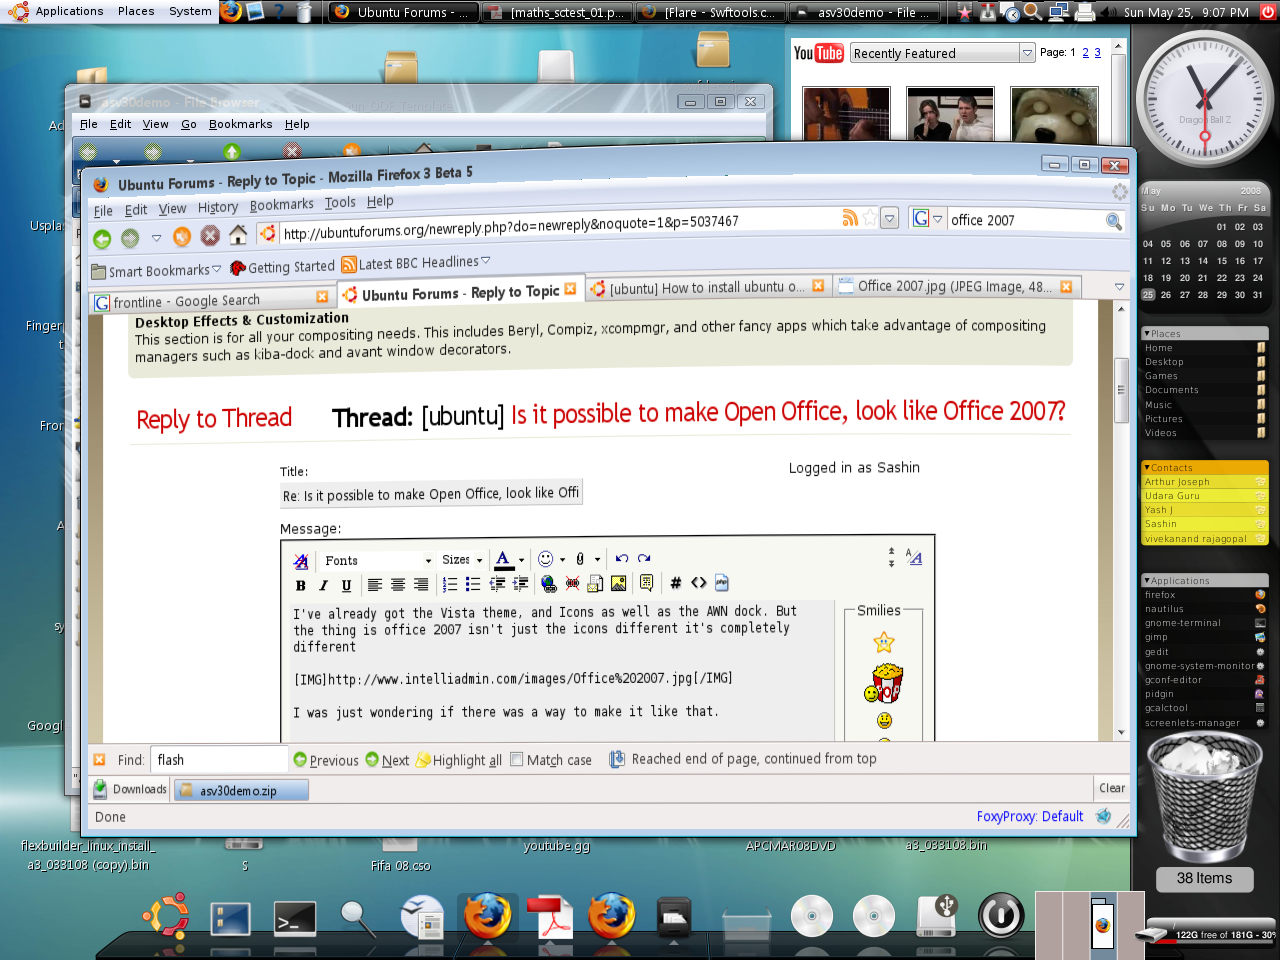The width and height of the screenshot is (1280, 960).
Task: Align message text right
Action: coord(421,585)
